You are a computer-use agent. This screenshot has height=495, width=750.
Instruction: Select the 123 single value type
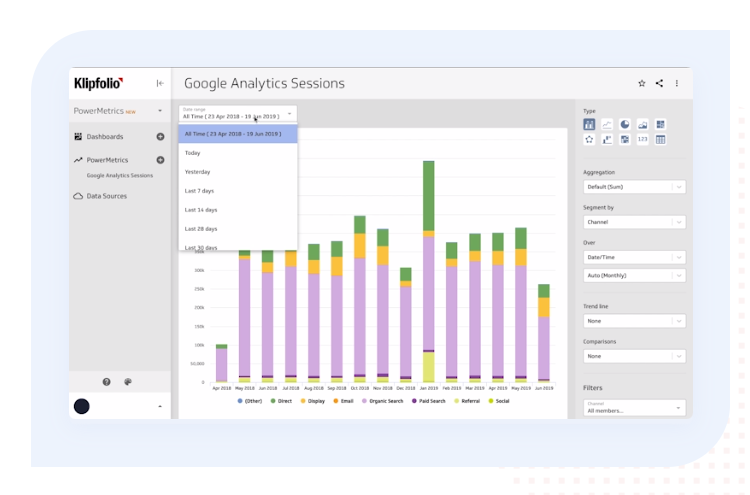coord(642,140)
